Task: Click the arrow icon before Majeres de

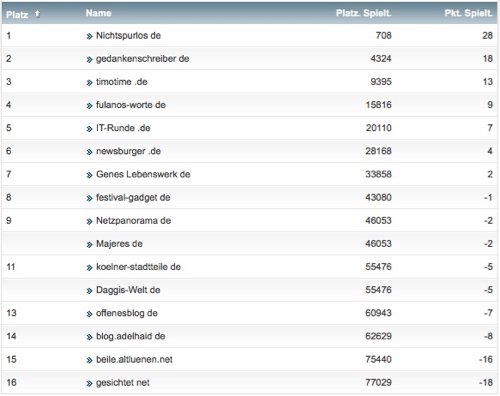Action: [x=89, y=245]
